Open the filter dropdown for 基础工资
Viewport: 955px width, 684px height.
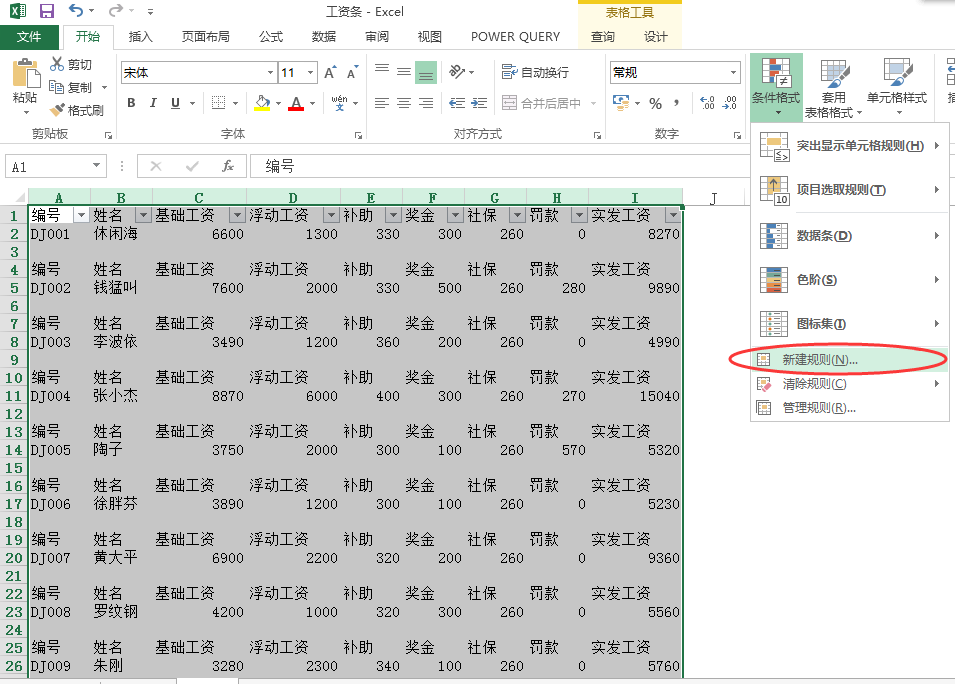coord(237,215)
